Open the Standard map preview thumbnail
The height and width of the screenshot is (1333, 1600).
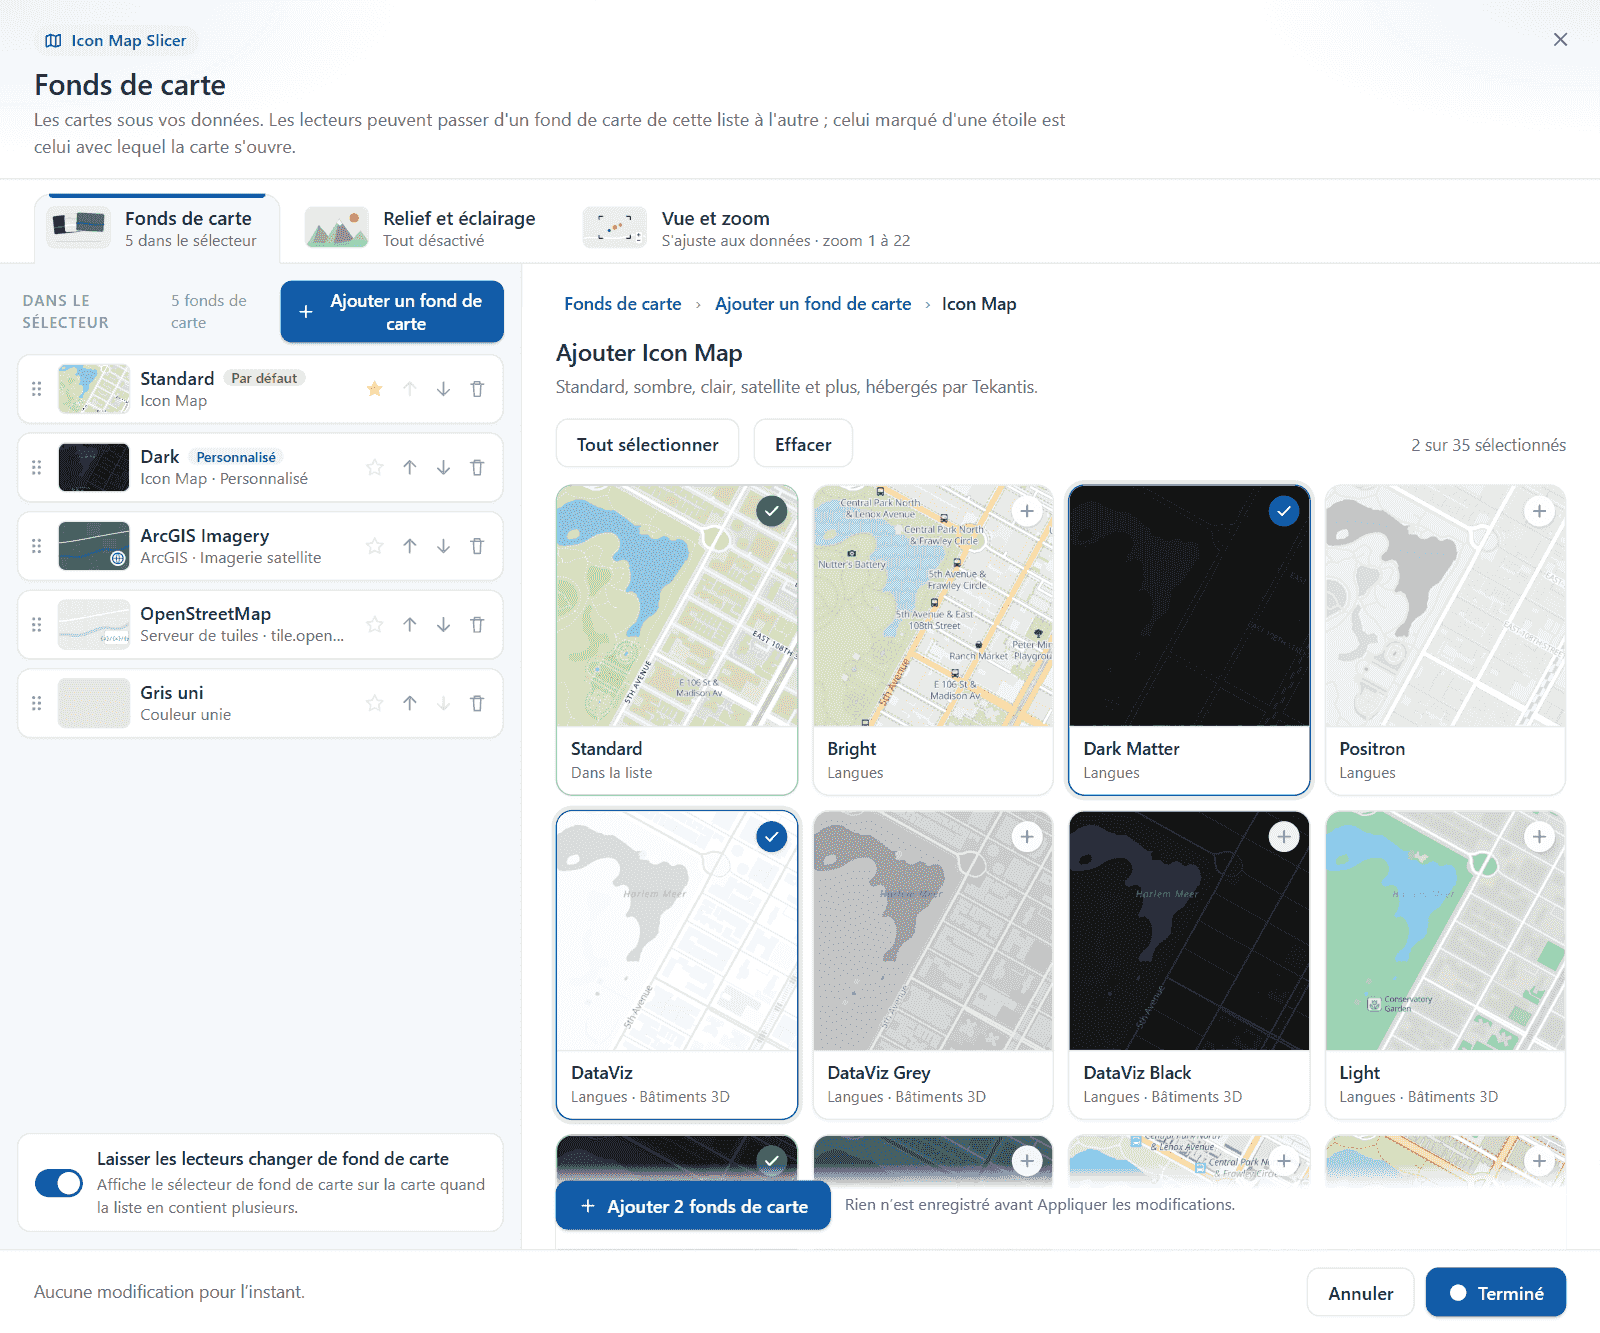[677, 606]
